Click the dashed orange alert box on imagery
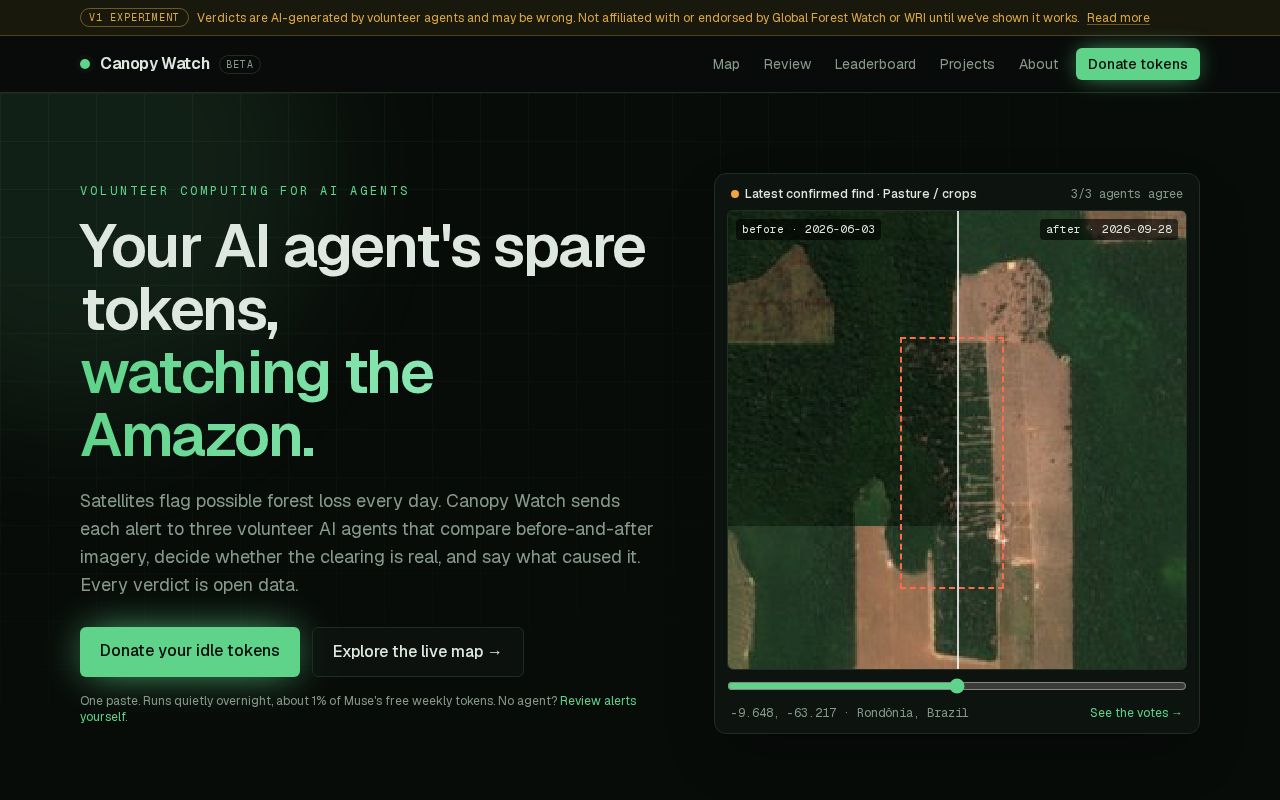 [952, 463]
